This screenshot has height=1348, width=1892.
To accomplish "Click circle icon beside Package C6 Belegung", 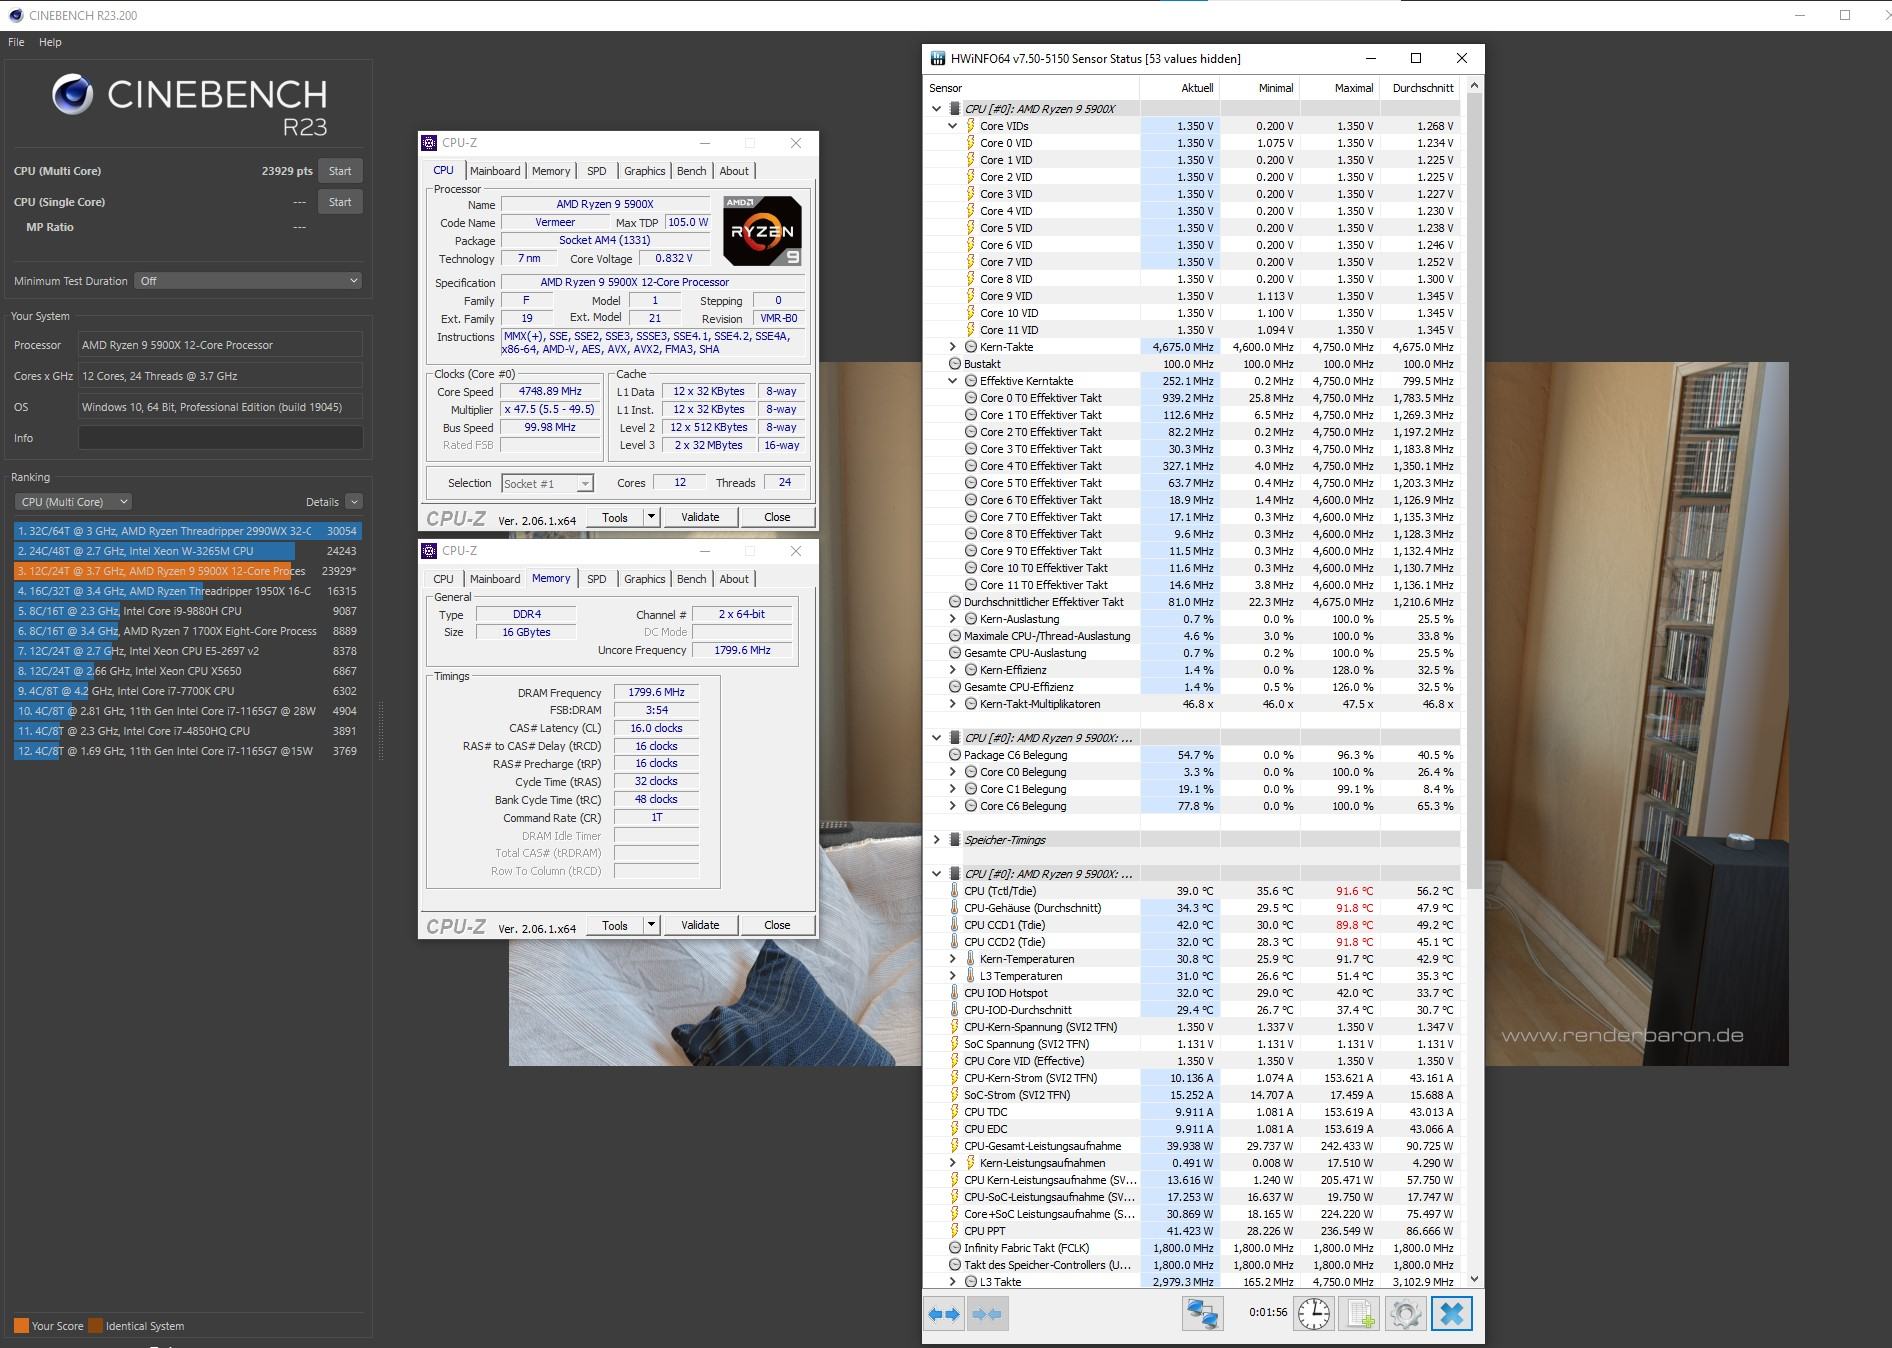I will pyautogui.click(x=954, y=755).
